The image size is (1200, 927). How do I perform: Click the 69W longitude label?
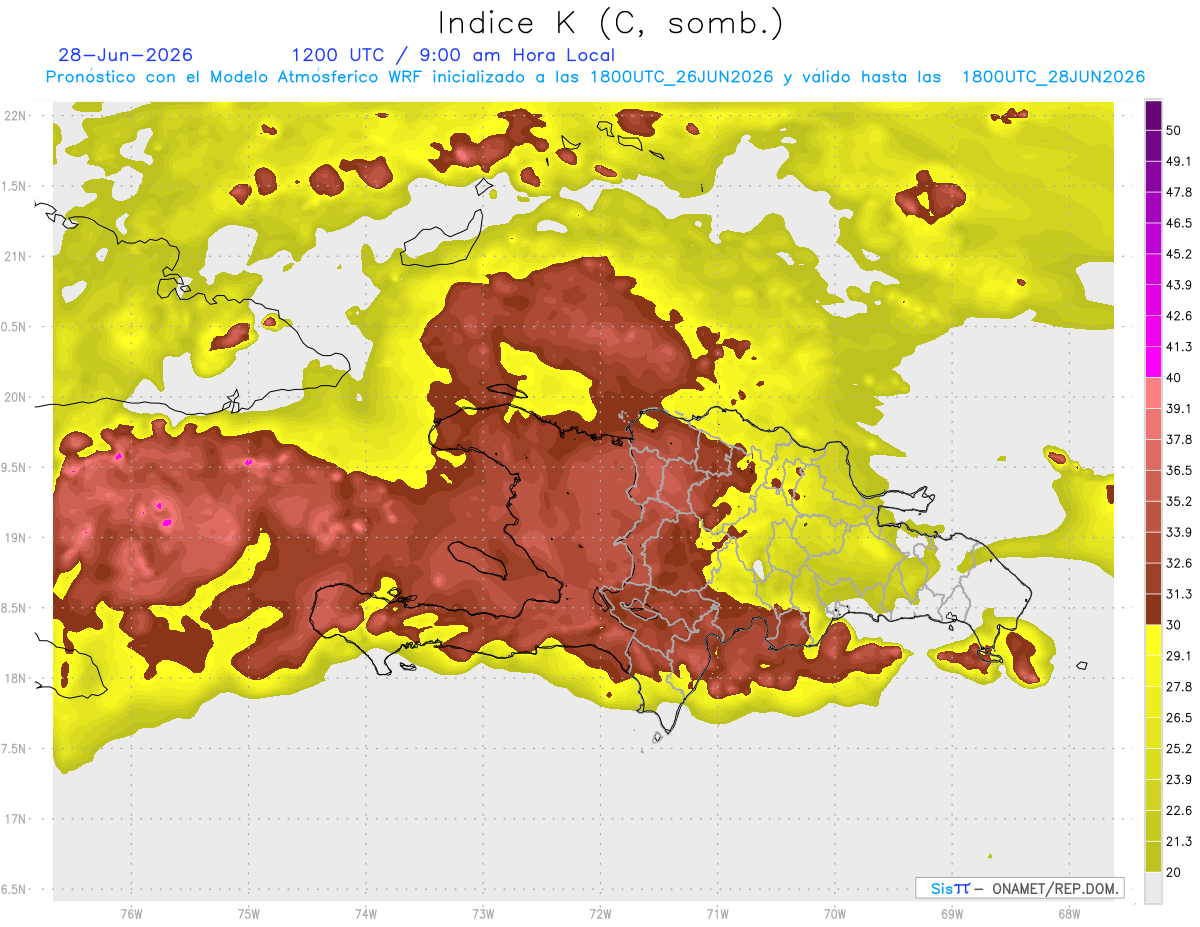pos(951,913)
